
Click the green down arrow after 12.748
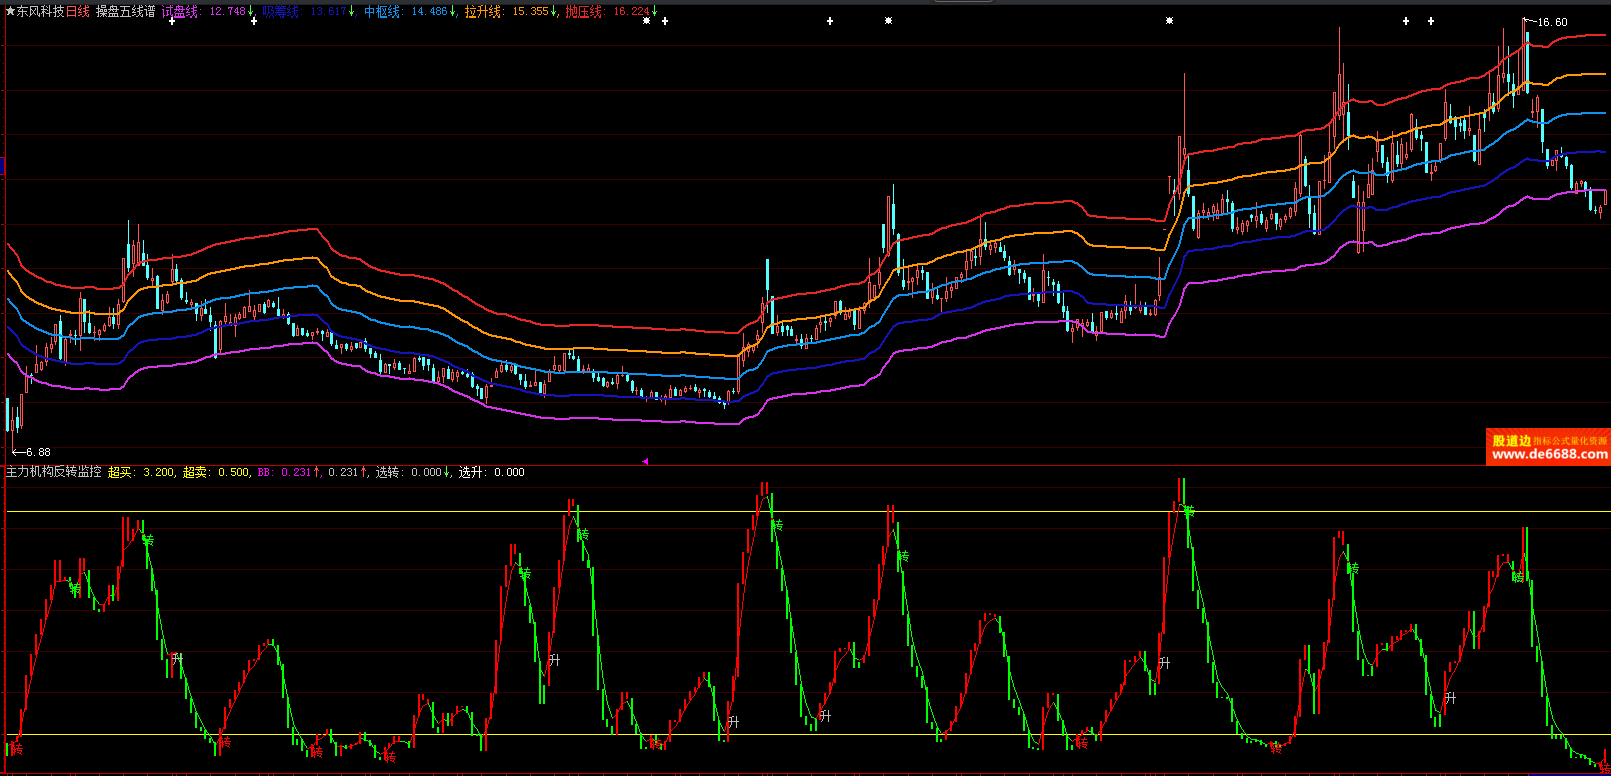[251, 11]
